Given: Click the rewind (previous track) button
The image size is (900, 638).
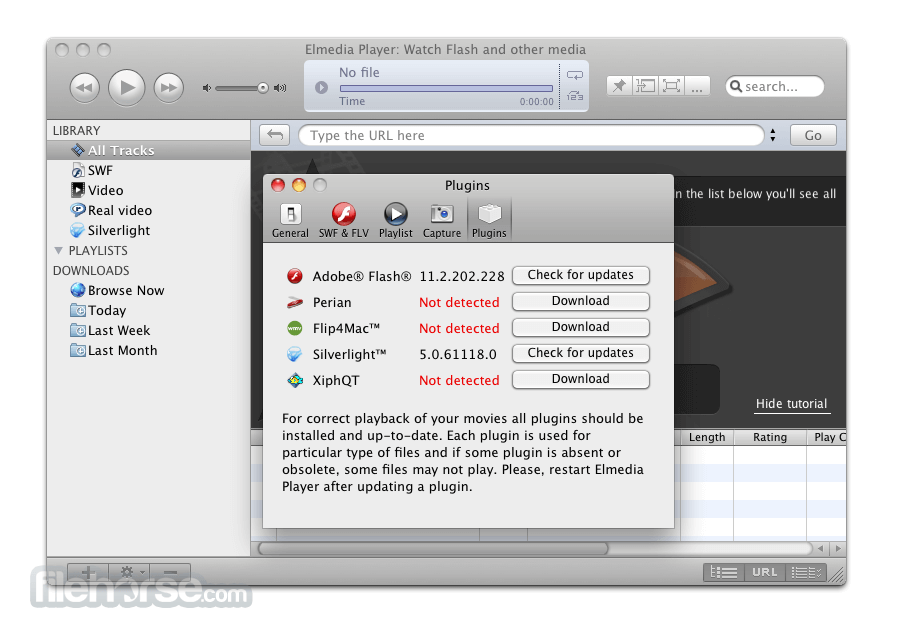Looking at the screenshot, I should click(84, 88).
